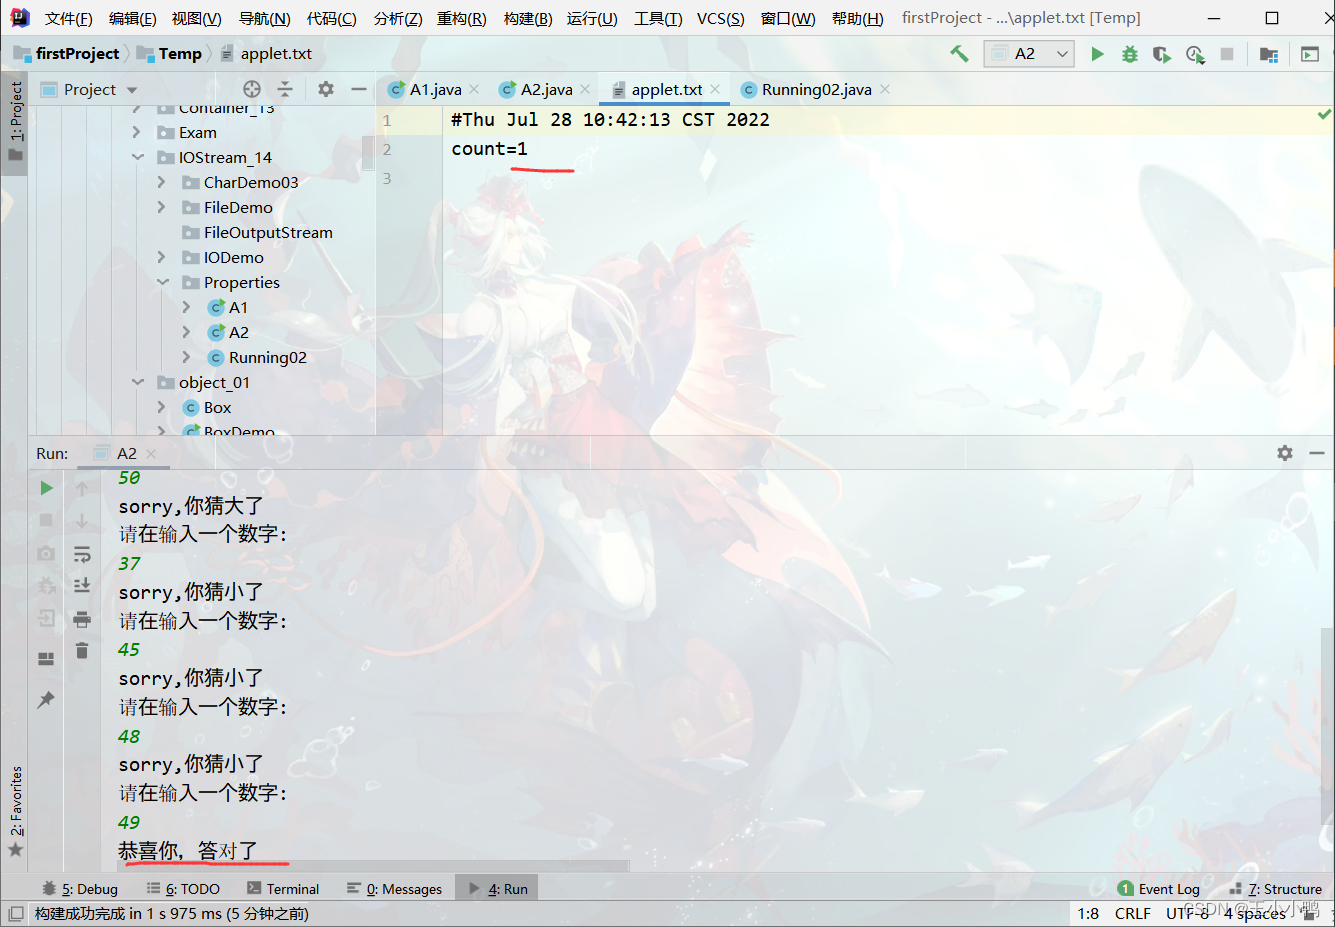Click the Run panel exit icon
Screen dimensions: 1335x927
(x=46, y=619)
